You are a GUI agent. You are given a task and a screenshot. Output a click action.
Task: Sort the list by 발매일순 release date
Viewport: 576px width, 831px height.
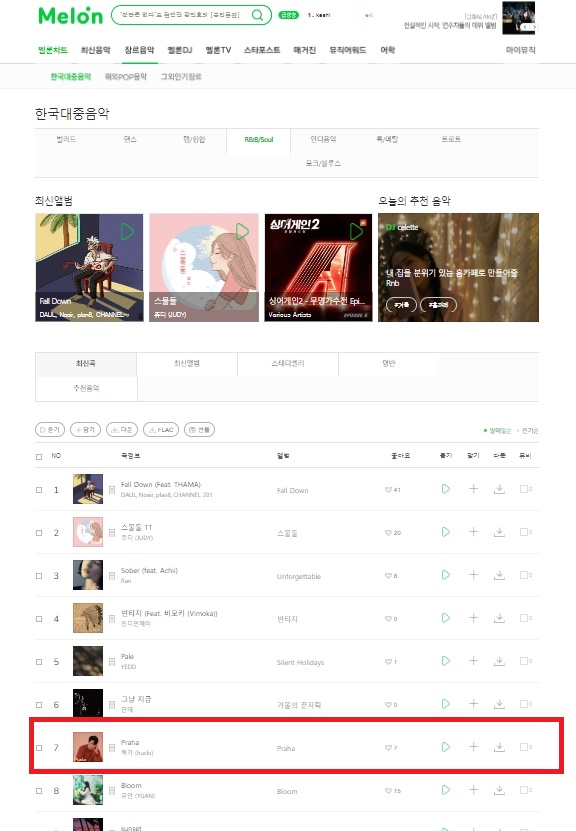pyautogui.click(x=498, y=431)
